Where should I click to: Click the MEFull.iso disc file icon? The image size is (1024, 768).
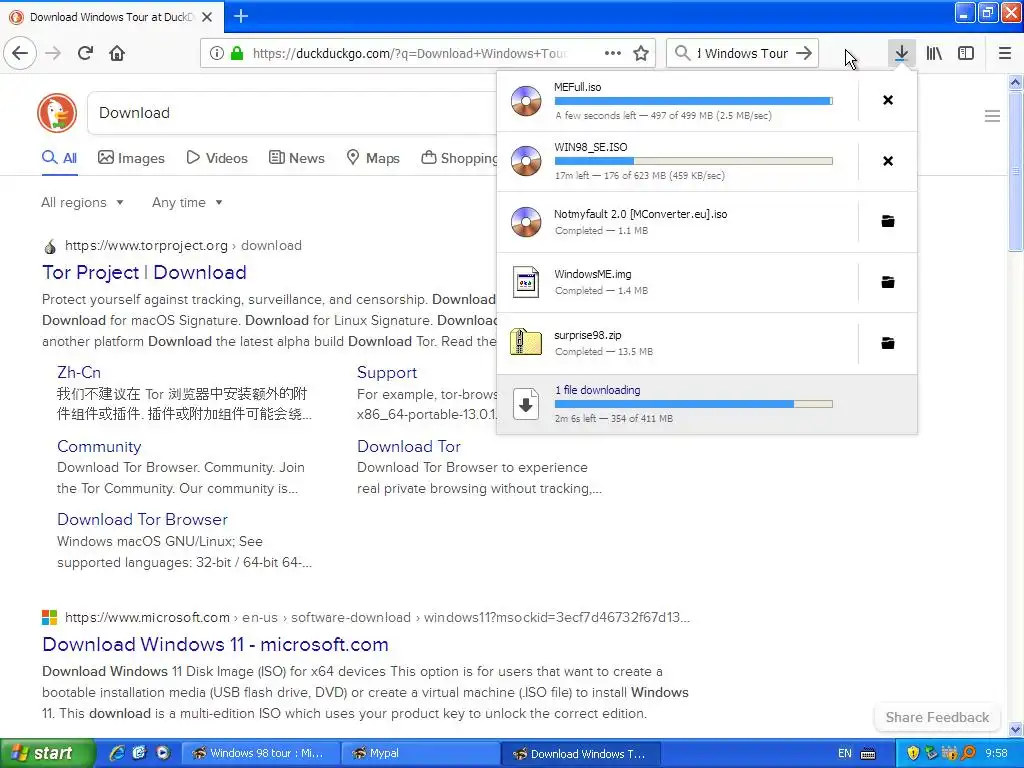pyautogui.click(x=526, y=101)
